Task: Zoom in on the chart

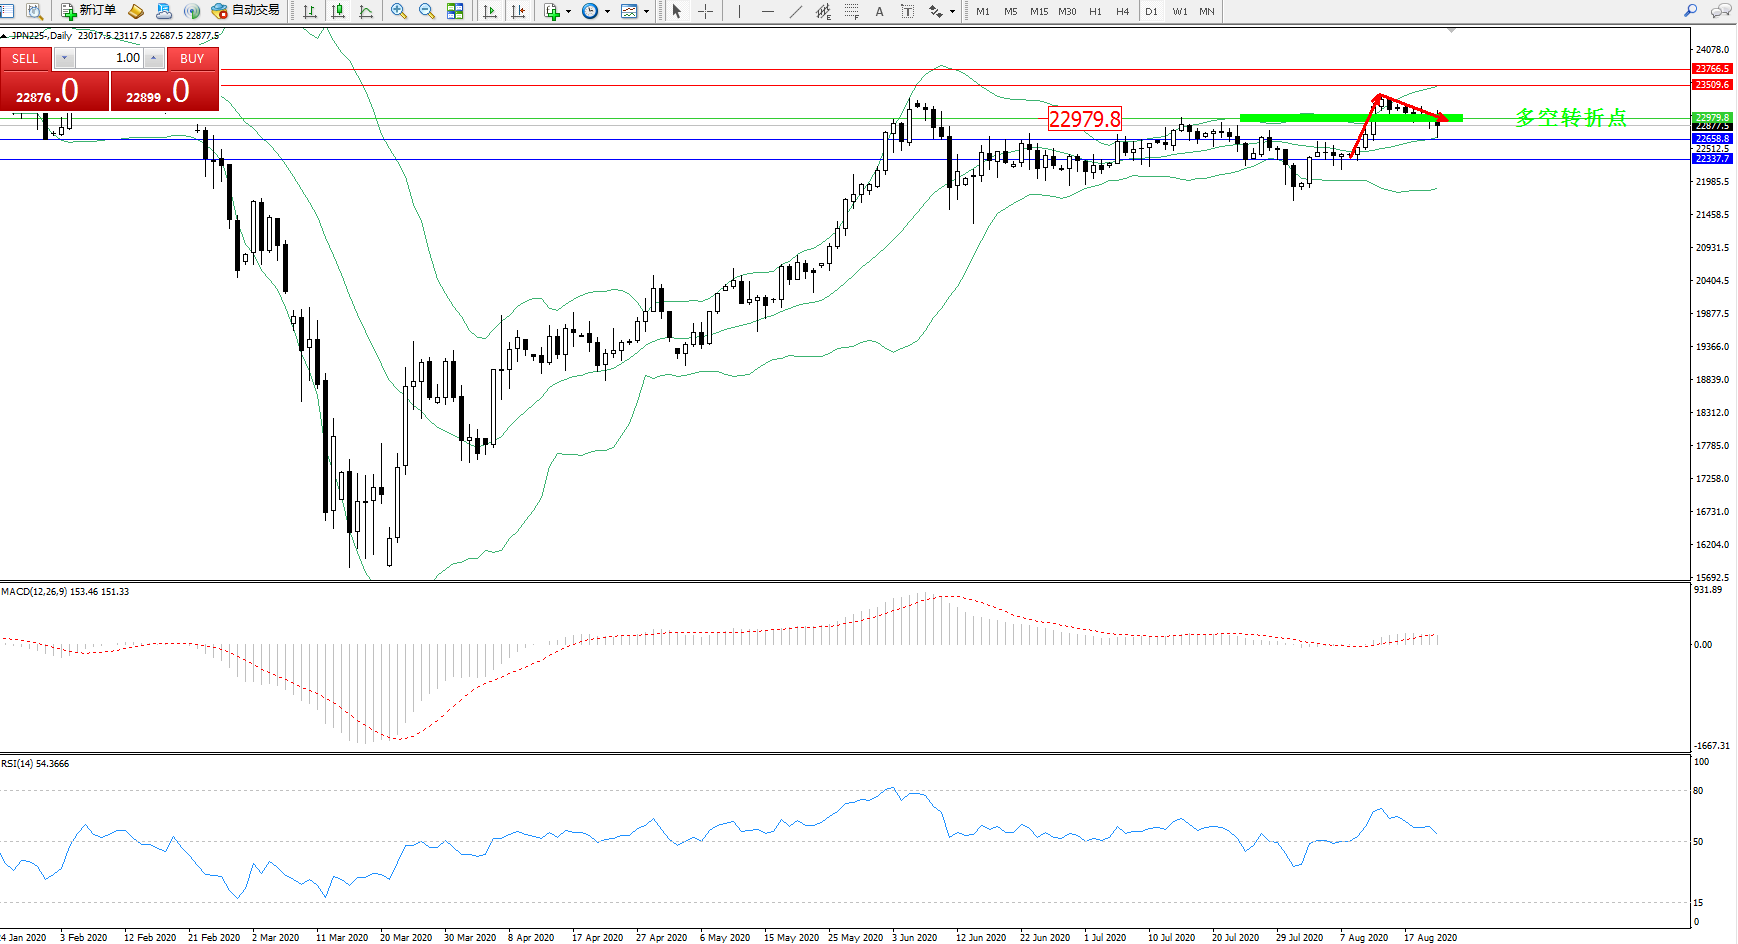Action: coord(399,11)
